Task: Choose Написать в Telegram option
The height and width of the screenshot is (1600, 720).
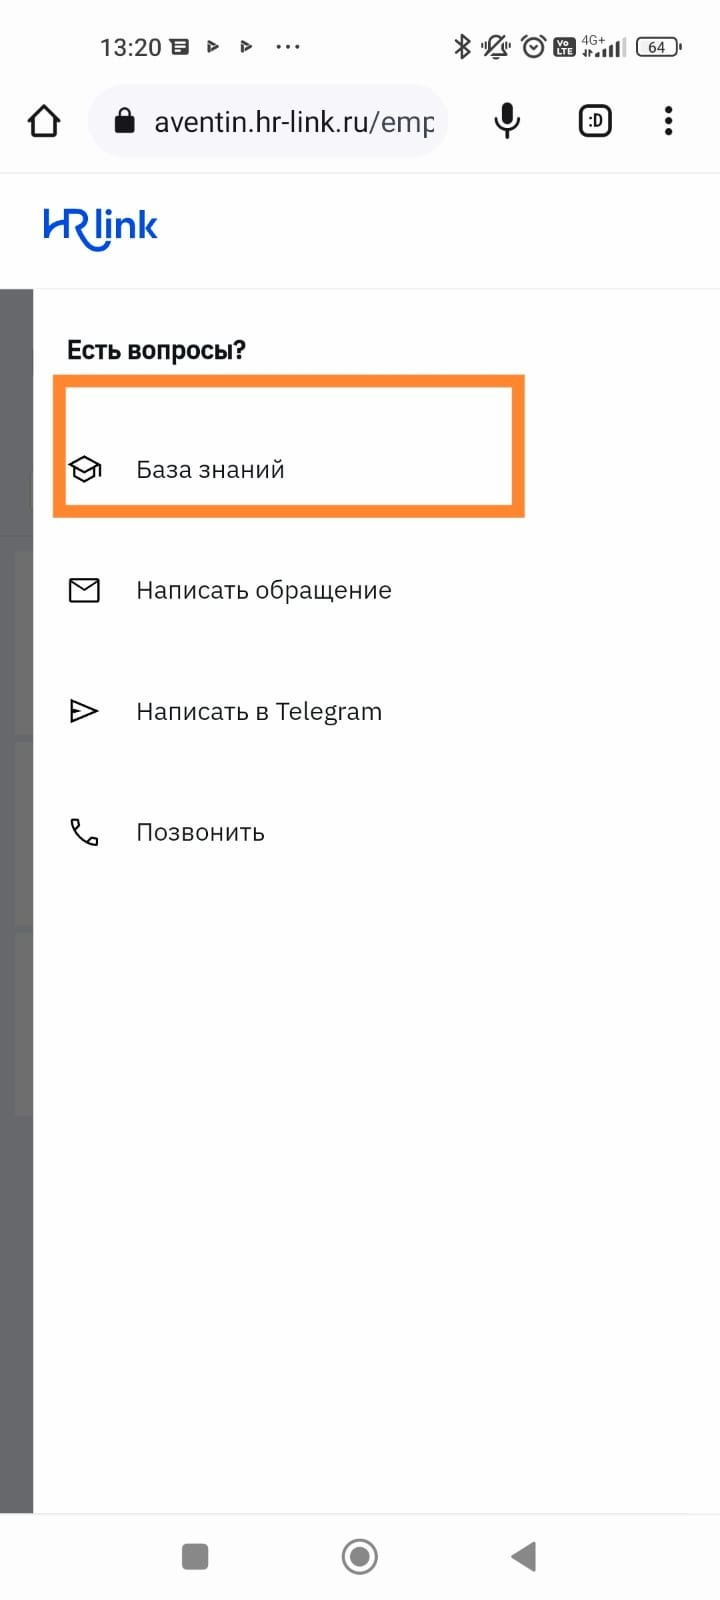Action: coord(258,711)
